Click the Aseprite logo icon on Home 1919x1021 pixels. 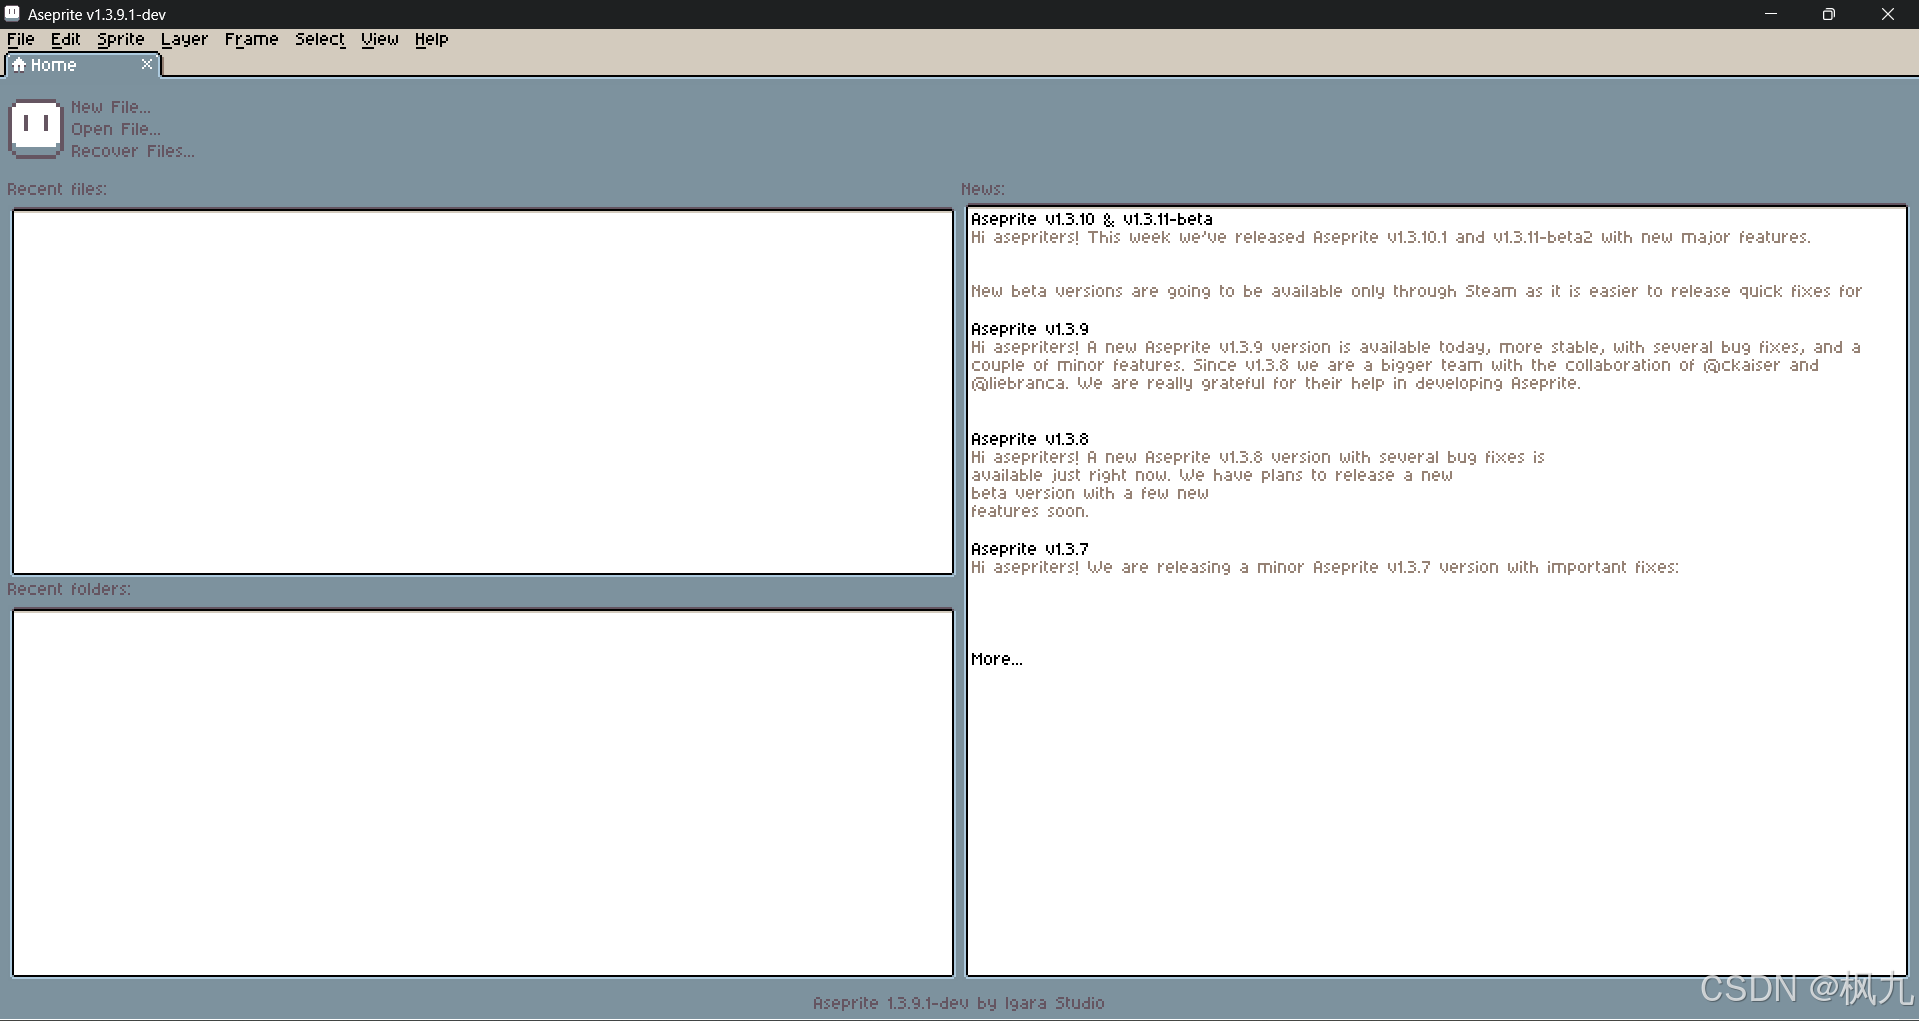point(36,128)
